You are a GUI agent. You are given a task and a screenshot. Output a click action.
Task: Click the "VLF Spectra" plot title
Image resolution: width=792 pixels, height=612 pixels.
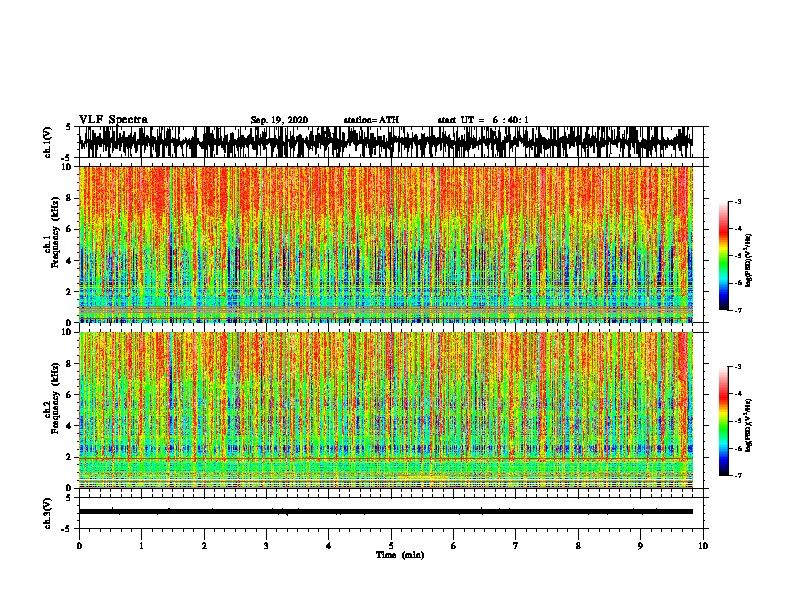click(113, 119)
